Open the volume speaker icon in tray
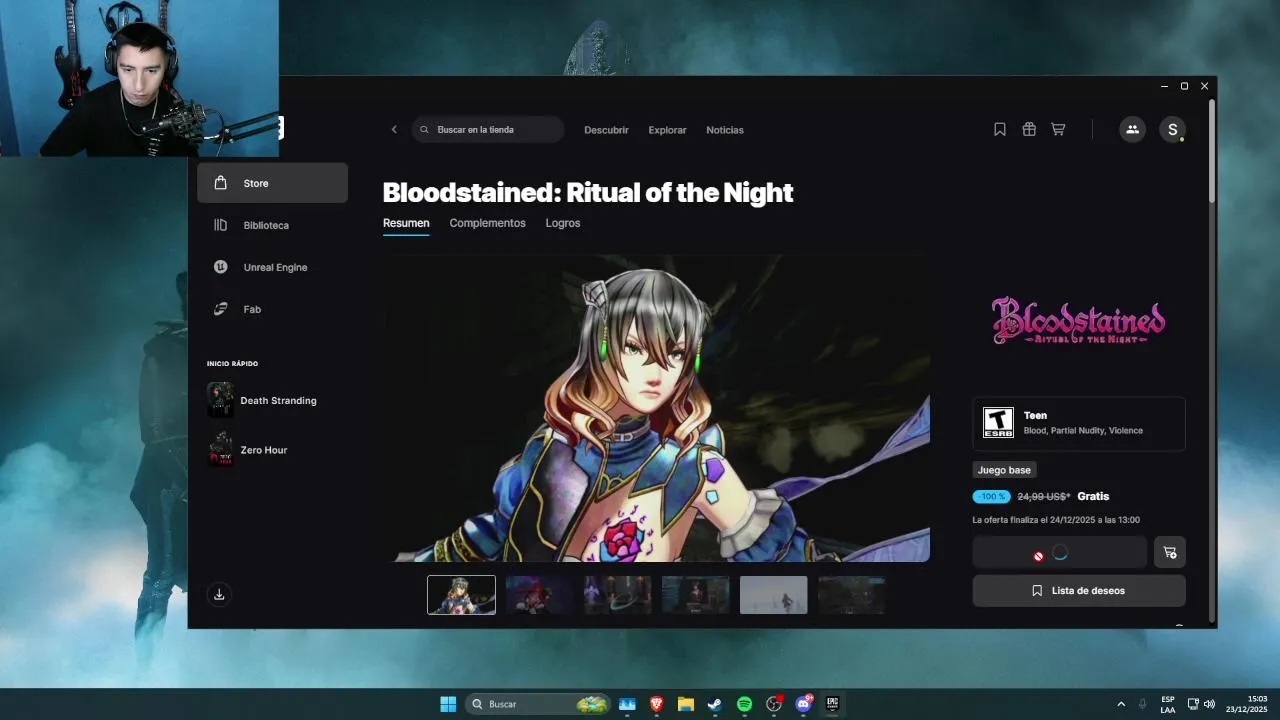Screen dimensions: 1280x720 pyautogui.click(x=1209, y=704)
